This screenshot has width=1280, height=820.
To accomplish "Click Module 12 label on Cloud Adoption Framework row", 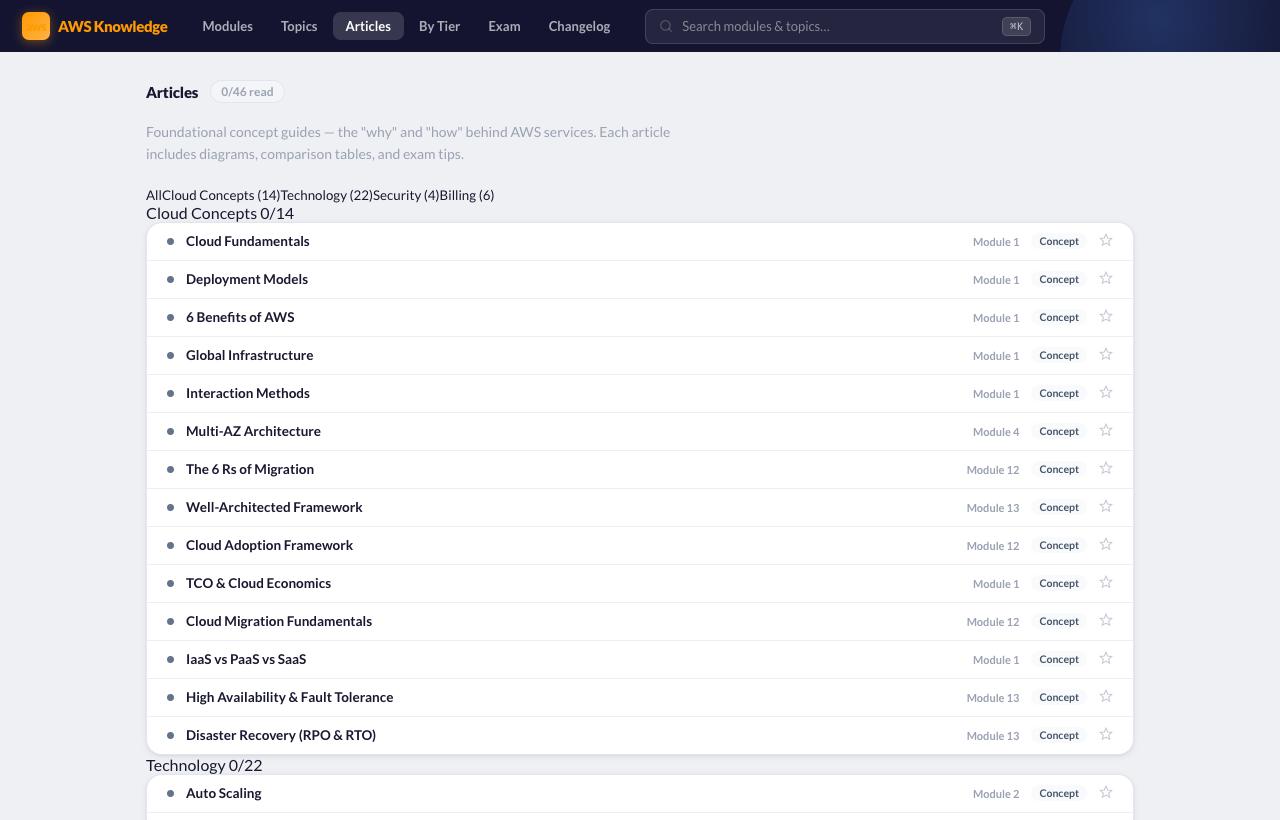I will 993,546.
